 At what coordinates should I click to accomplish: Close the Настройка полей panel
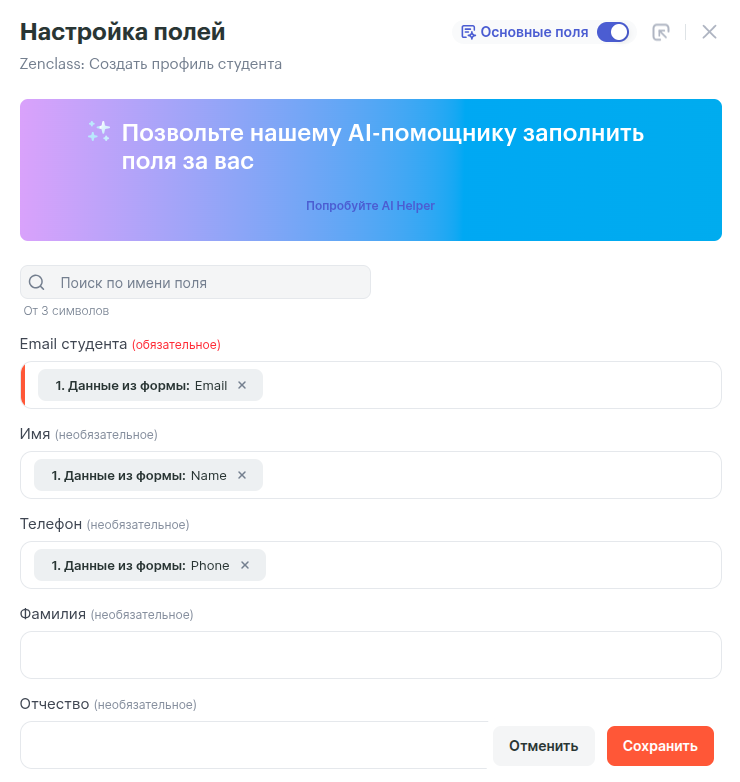[x=709, y=32]
